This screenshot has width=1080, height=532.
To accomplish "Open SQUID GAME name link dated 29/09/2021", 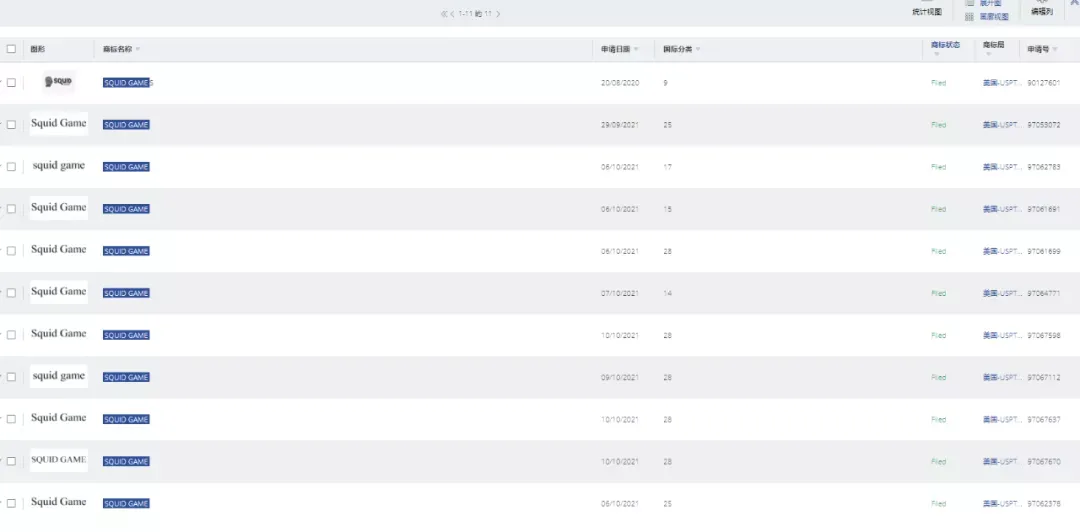I will pos(126,125).
